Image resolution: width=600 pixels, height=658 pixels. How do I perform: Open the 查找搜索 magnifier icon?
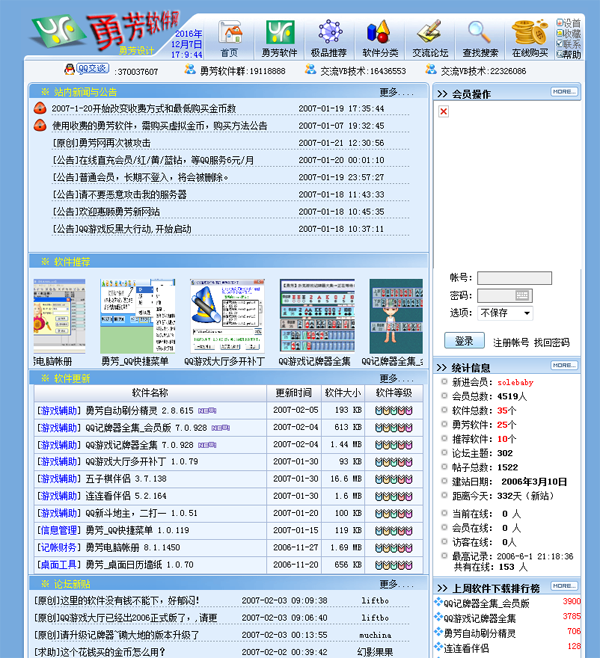[x=479, y=32]
